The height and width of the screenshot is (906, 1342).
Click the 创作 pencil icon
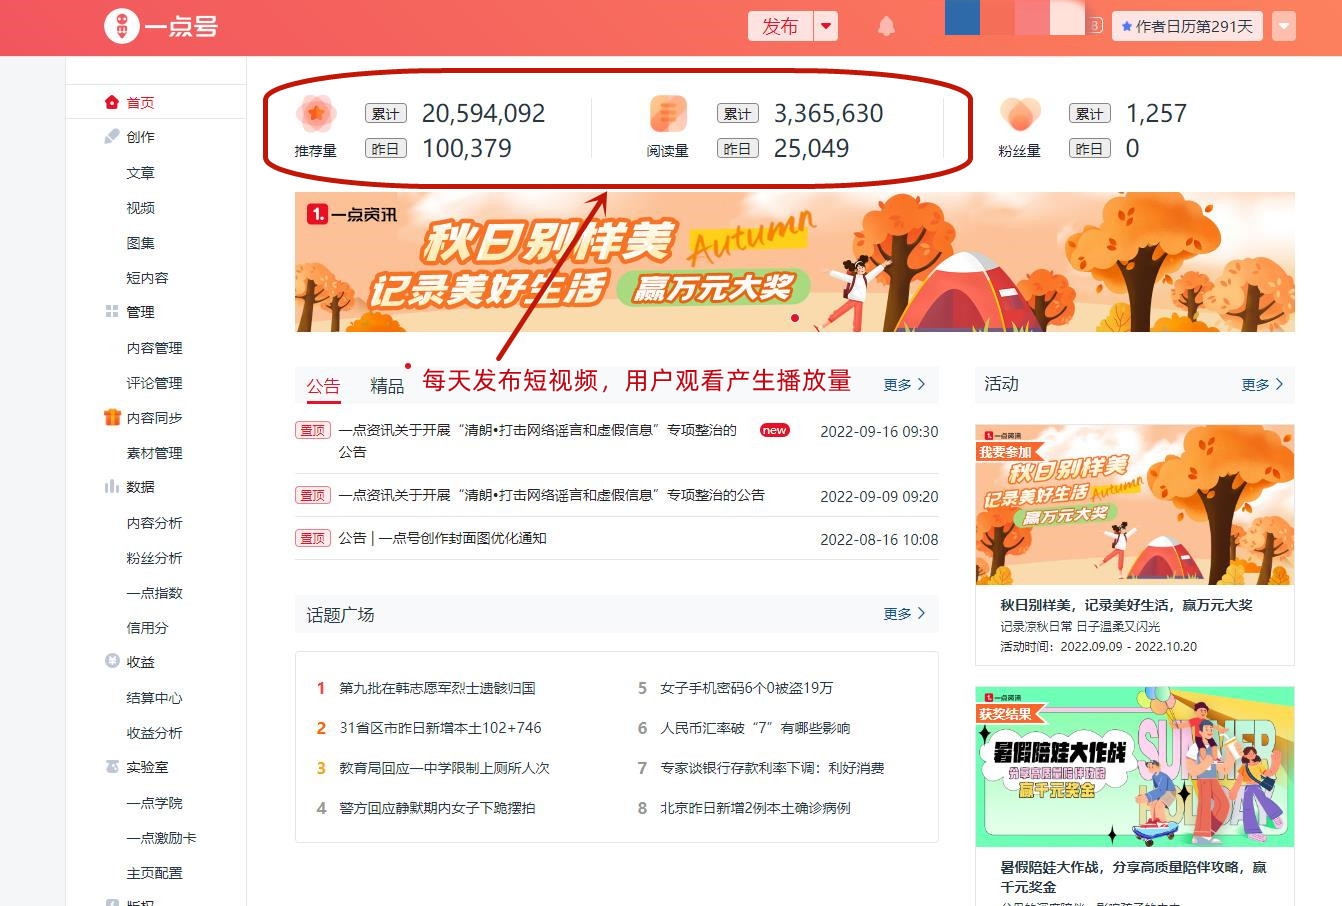pos(112,136)
